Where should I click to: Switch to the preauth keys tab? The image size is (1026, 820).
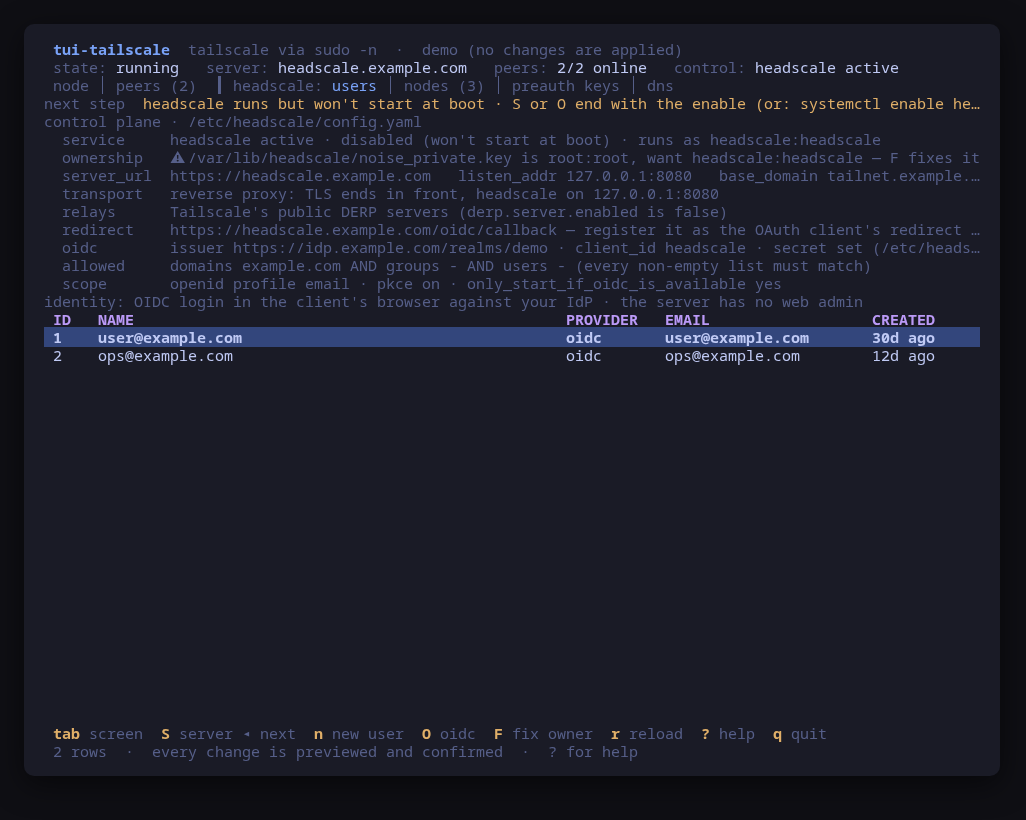(x=565, y=86)
